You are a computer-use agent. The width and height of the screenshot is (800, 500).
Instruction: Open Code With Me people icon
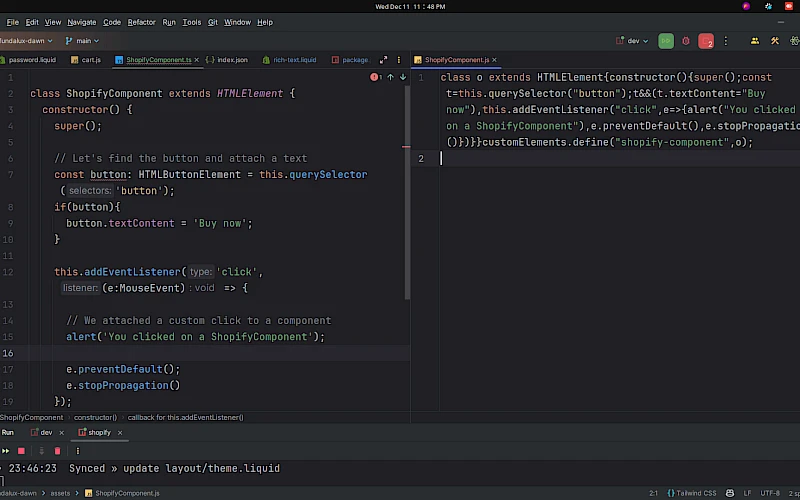tap(755, 41)
